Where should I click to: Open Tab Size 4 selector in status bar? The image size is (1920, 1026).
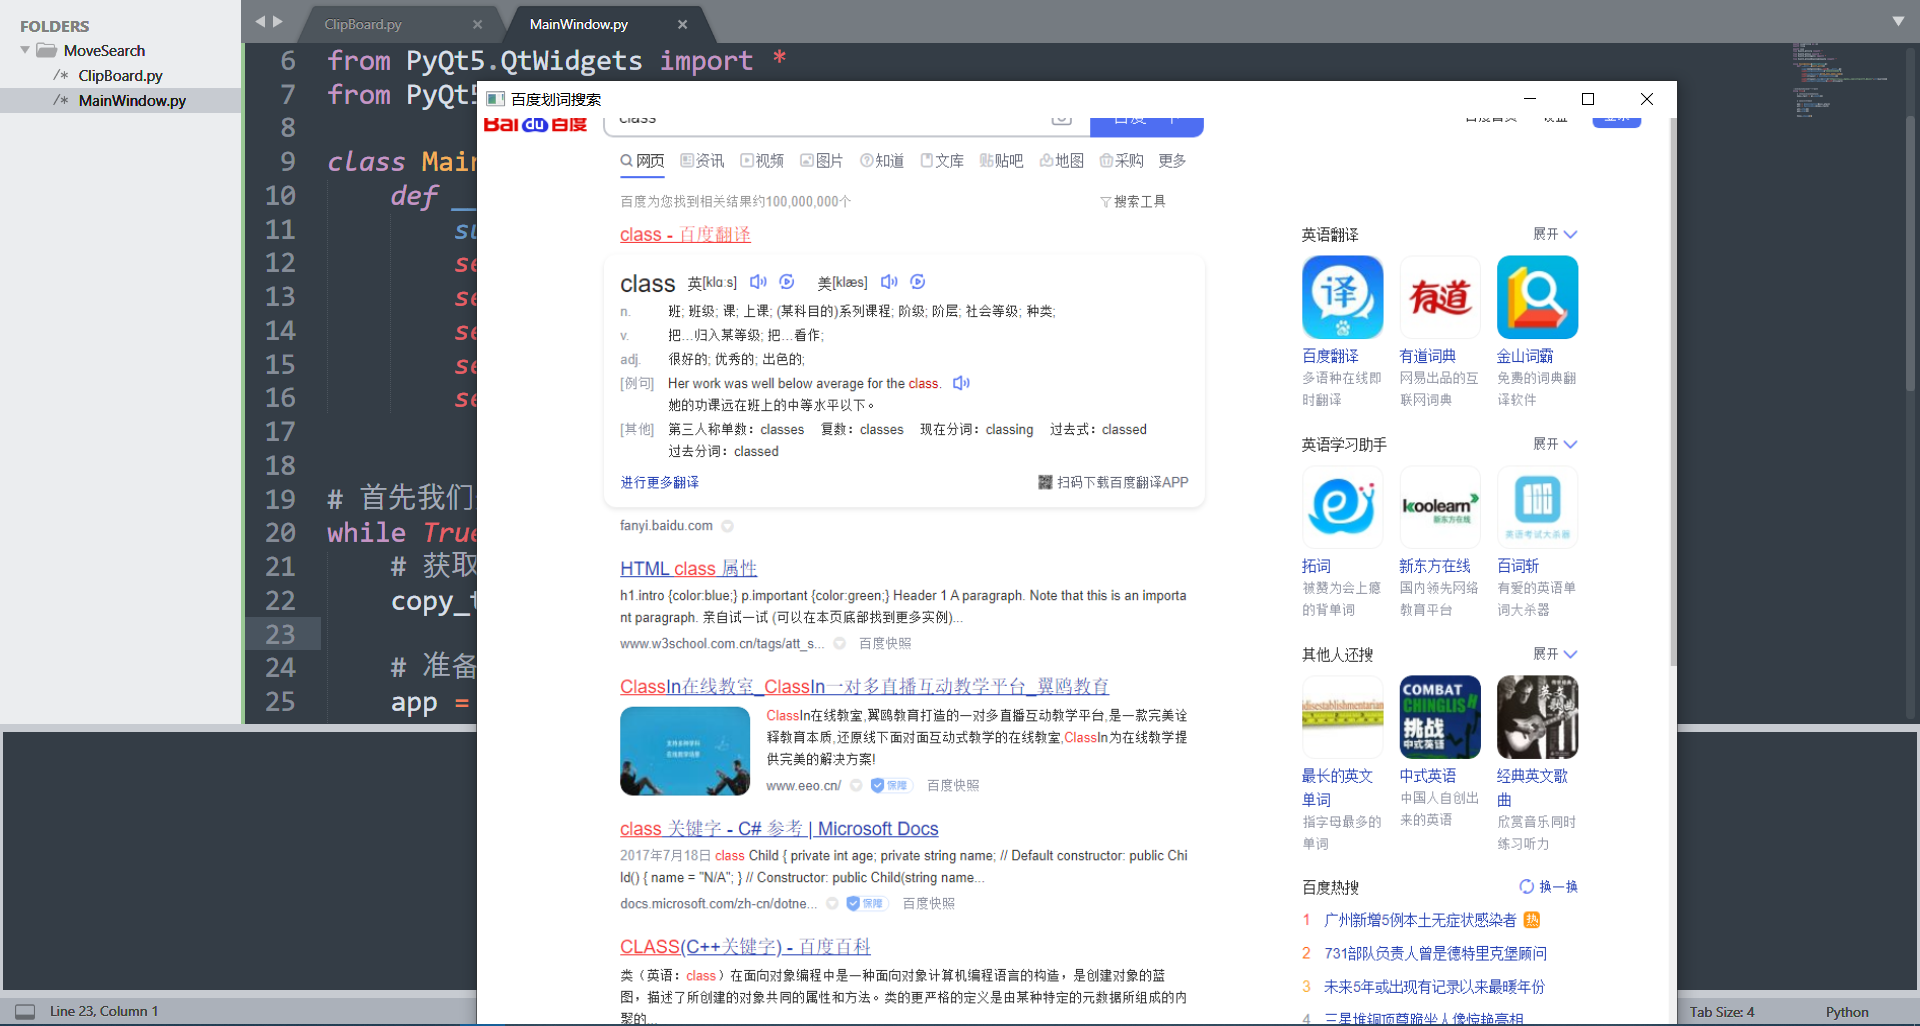pos(1722,1012)
